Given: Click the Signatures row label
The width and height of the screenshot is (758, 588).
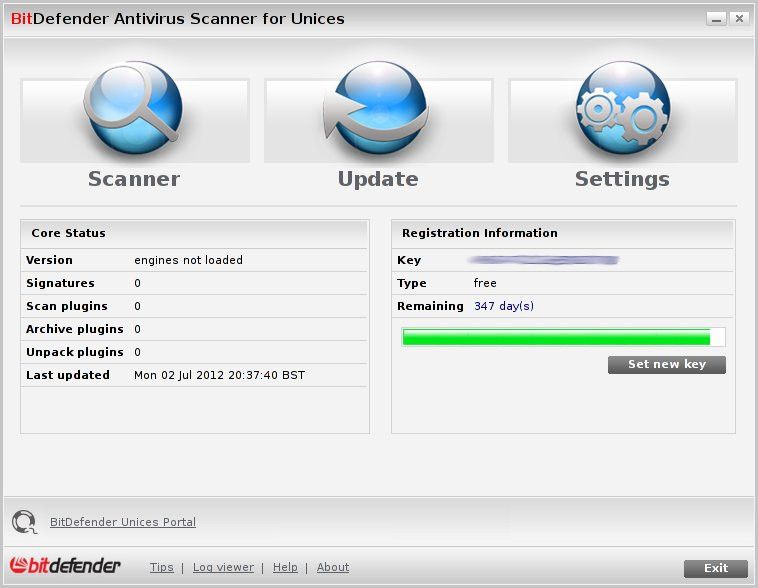Looking at the screenshot, I should click(x=60, y=283).
